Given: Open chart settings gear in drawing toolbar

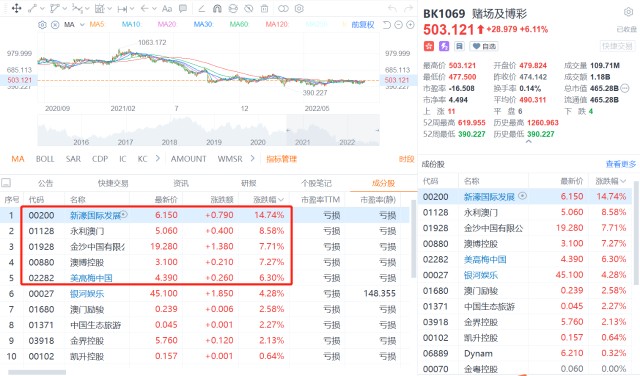Looking at the screenshot, I should (299, 9).
